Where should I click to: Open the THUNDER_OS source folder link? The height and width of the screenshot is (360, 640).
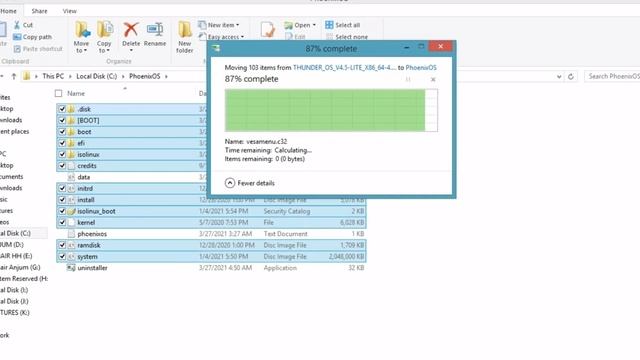pos(344,68)
